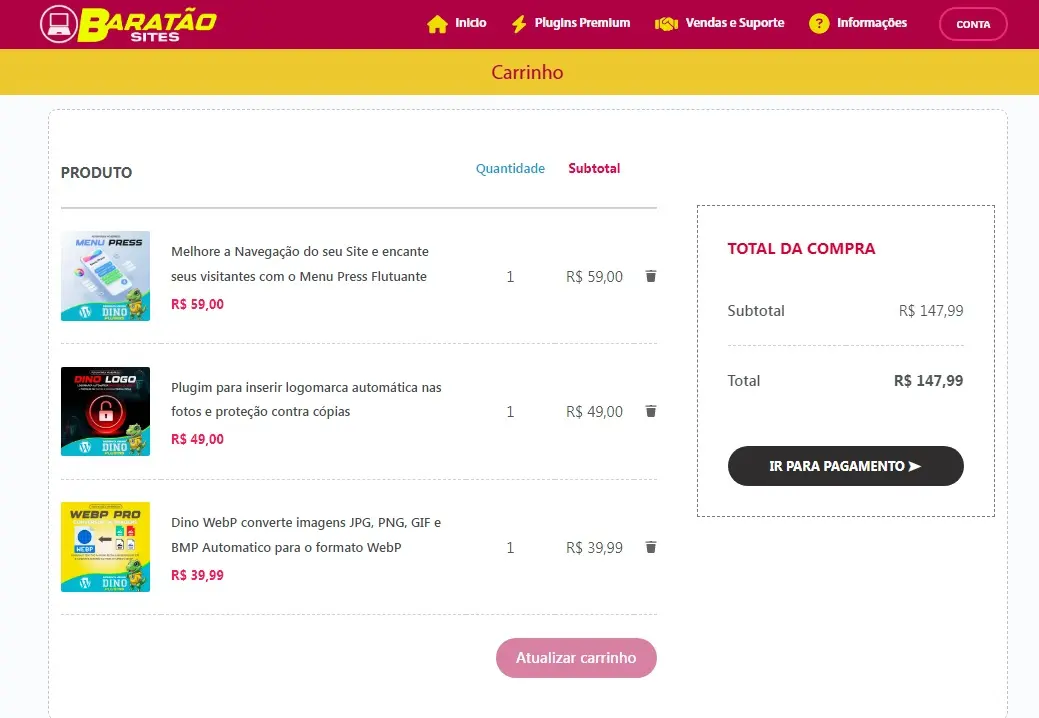Click the question mark Informações icon

[819, 24]
